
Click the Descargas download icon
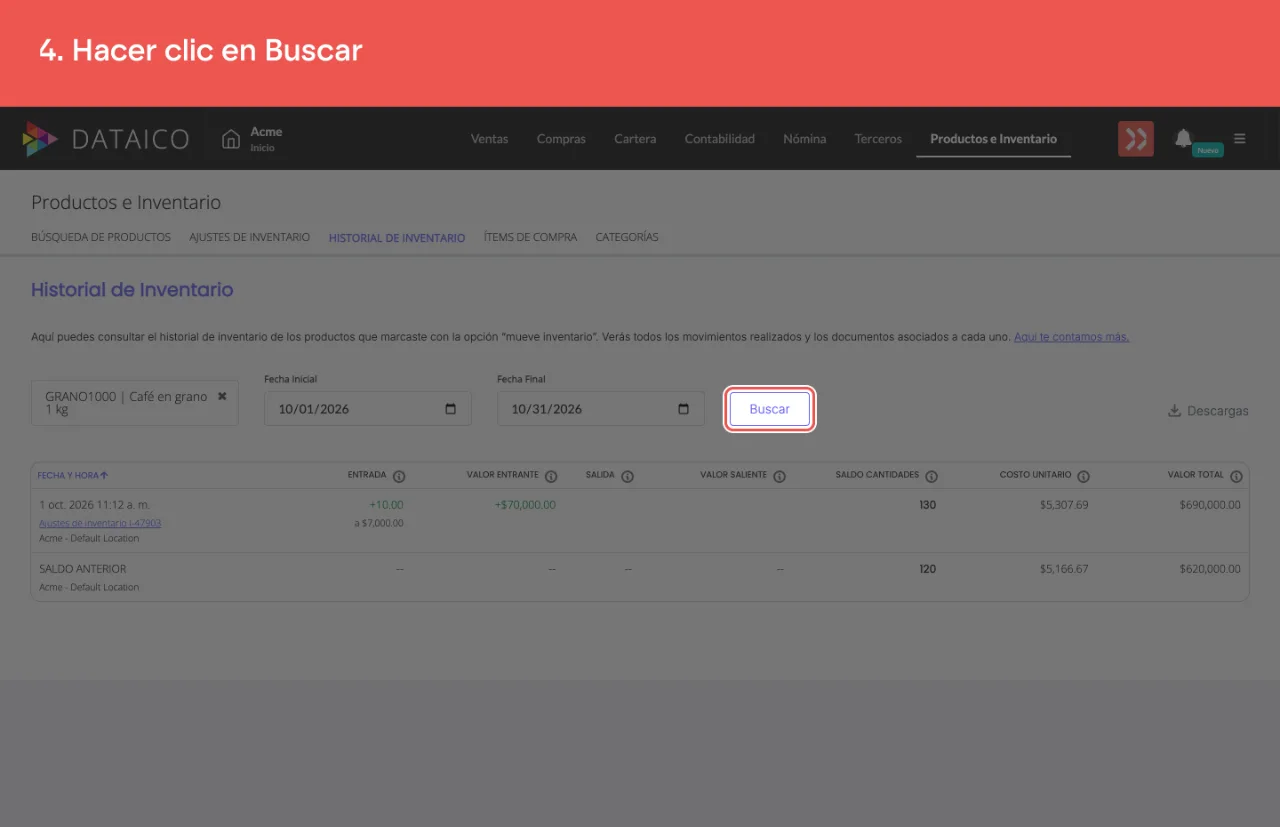(1174, 410)
